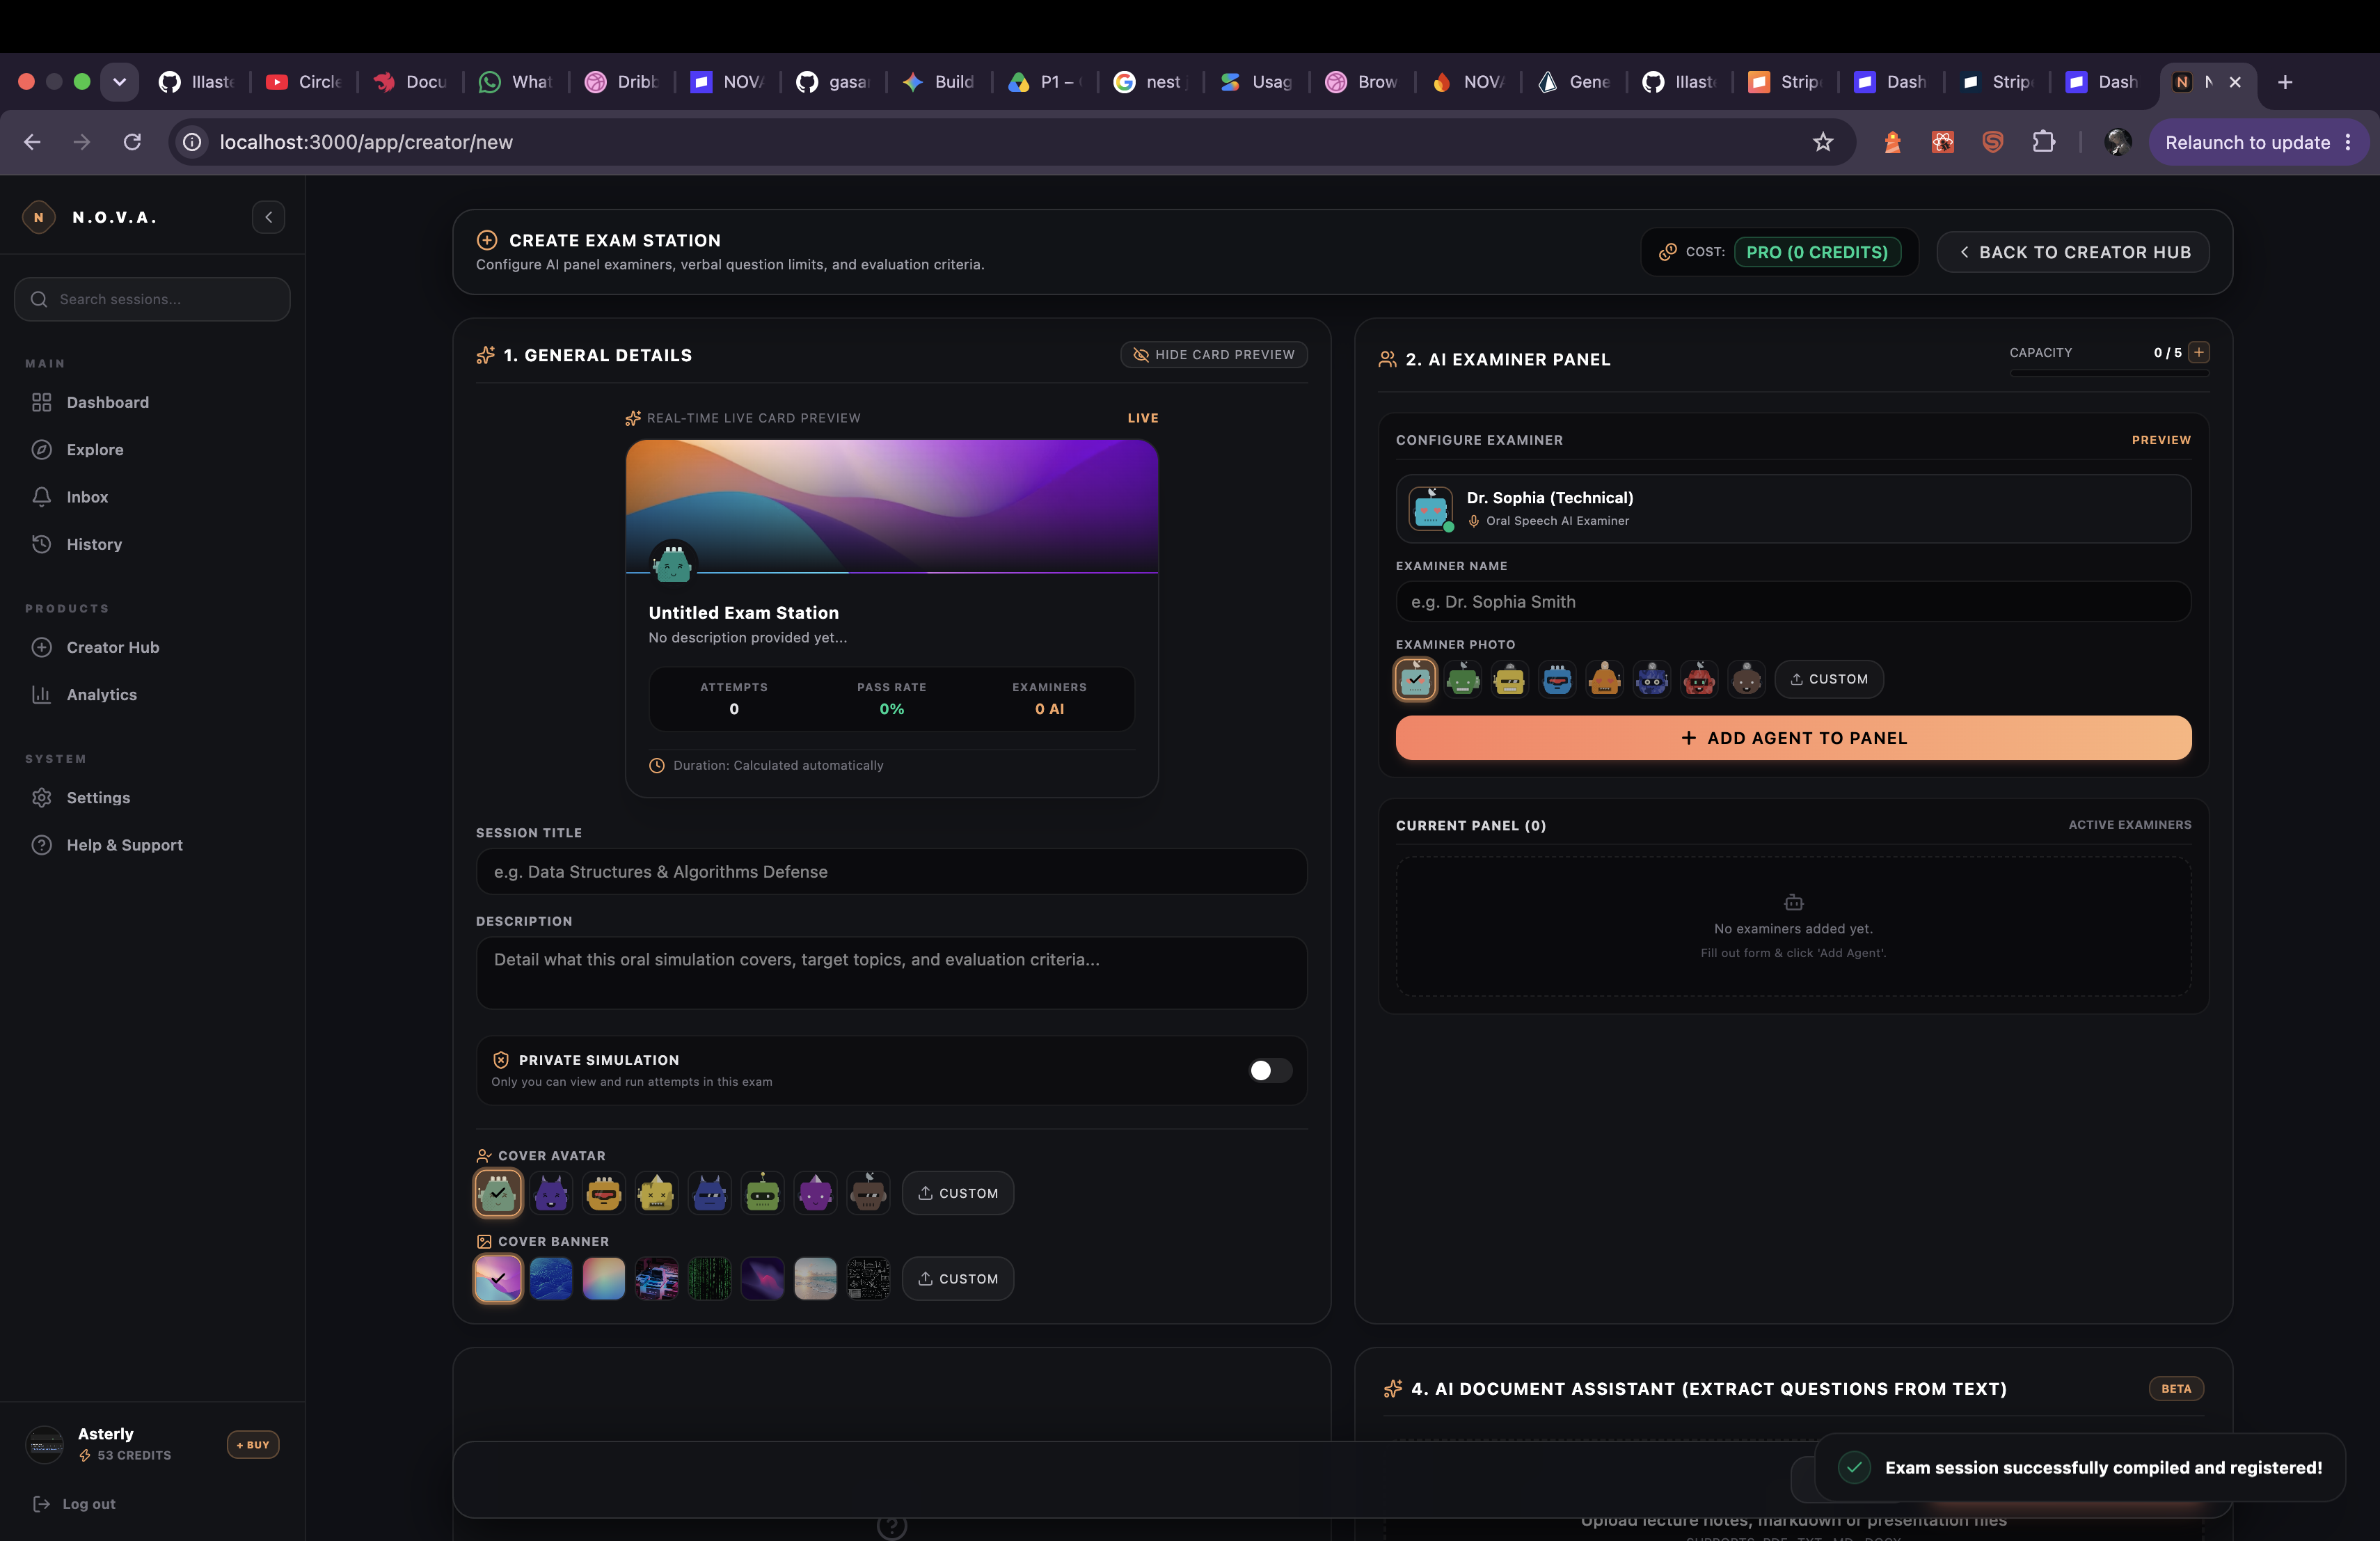This screenshot has height=1541, width=2380.
Task: Click the + BUY credits button
Action: 253,1445
